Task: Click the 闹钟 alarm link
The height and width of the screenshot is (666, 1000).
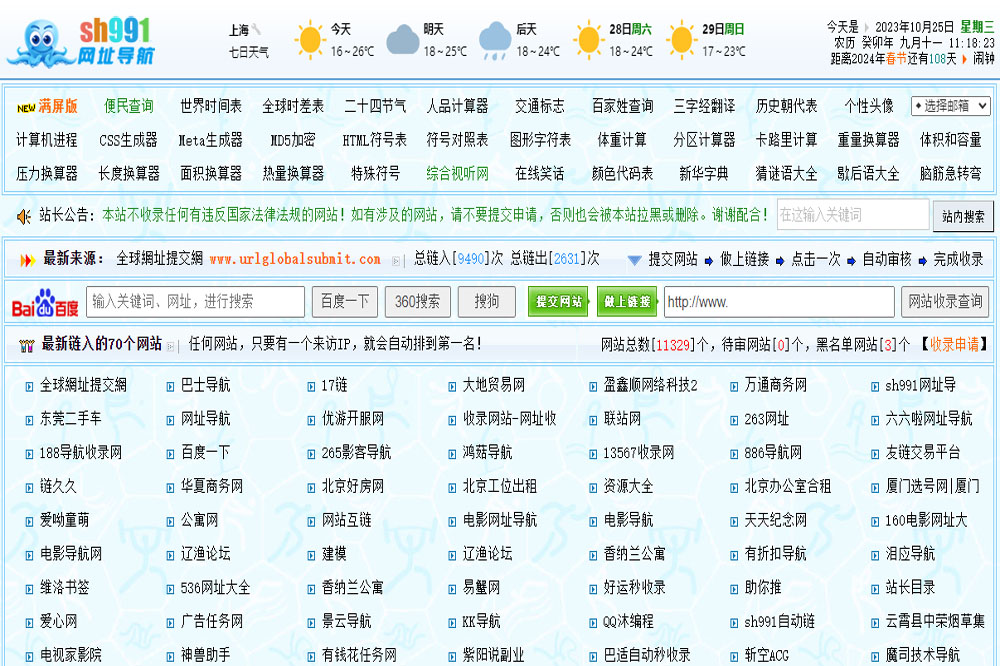Action: pyautogui.click(x=984, y=59)
